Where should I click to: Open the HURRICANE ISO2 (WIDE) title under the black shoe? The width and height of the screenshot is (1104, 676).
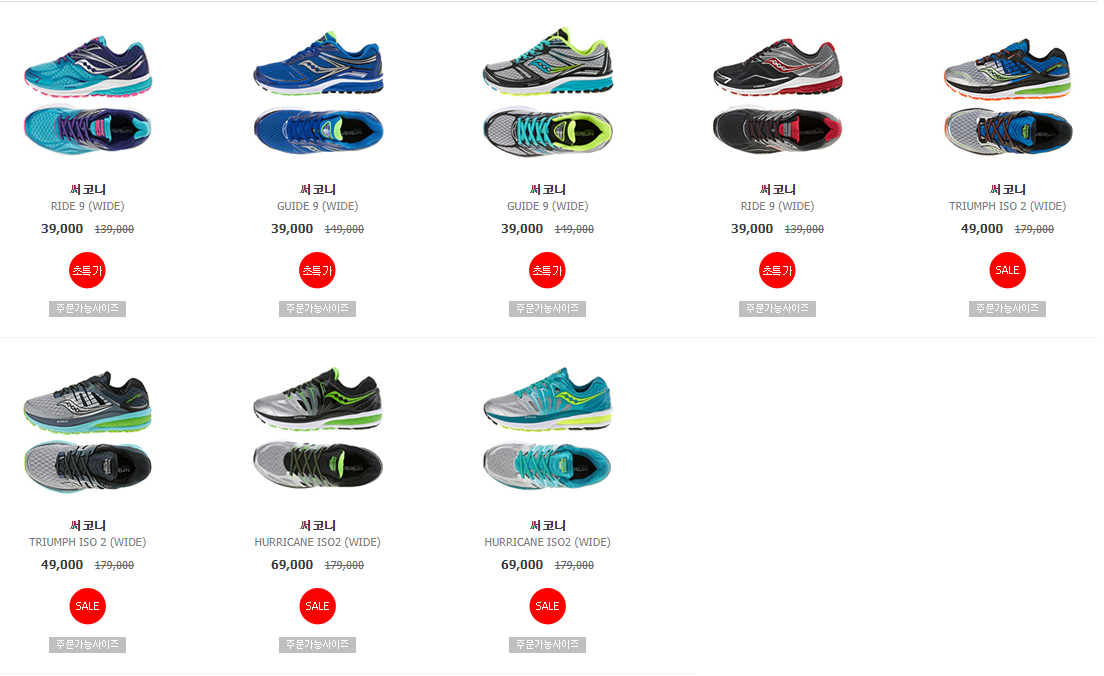click(x=318, y=542)
